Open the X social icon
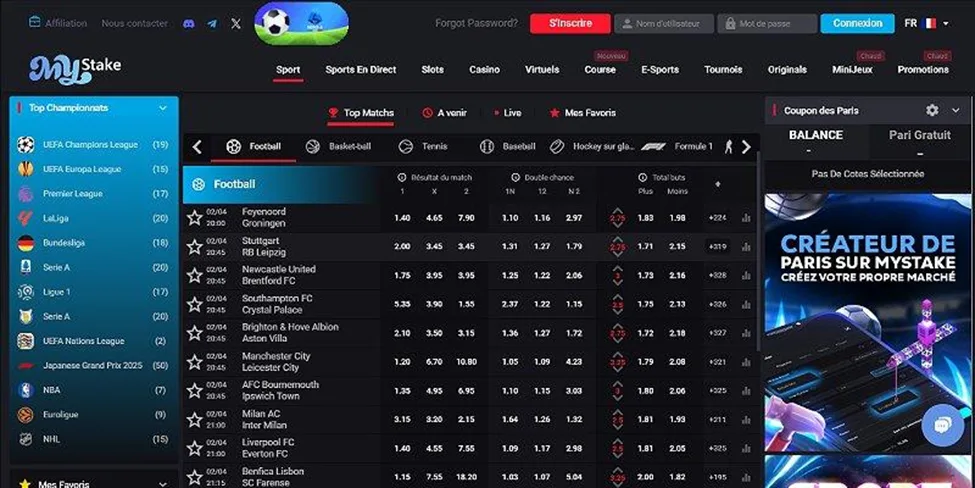Screen dimensions: 975x488 [236, 23]
